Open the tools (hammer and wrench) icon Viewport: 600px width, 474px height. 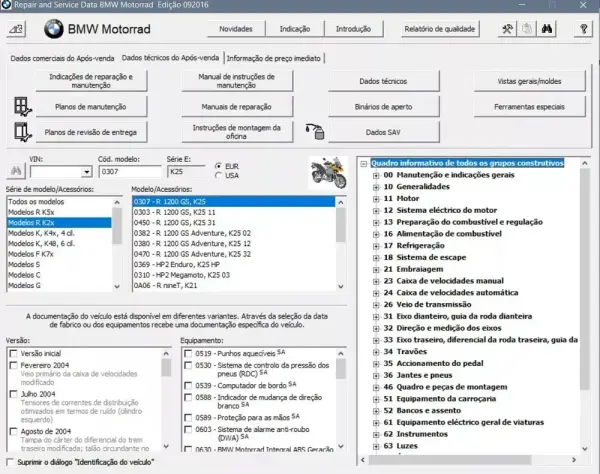507,29
